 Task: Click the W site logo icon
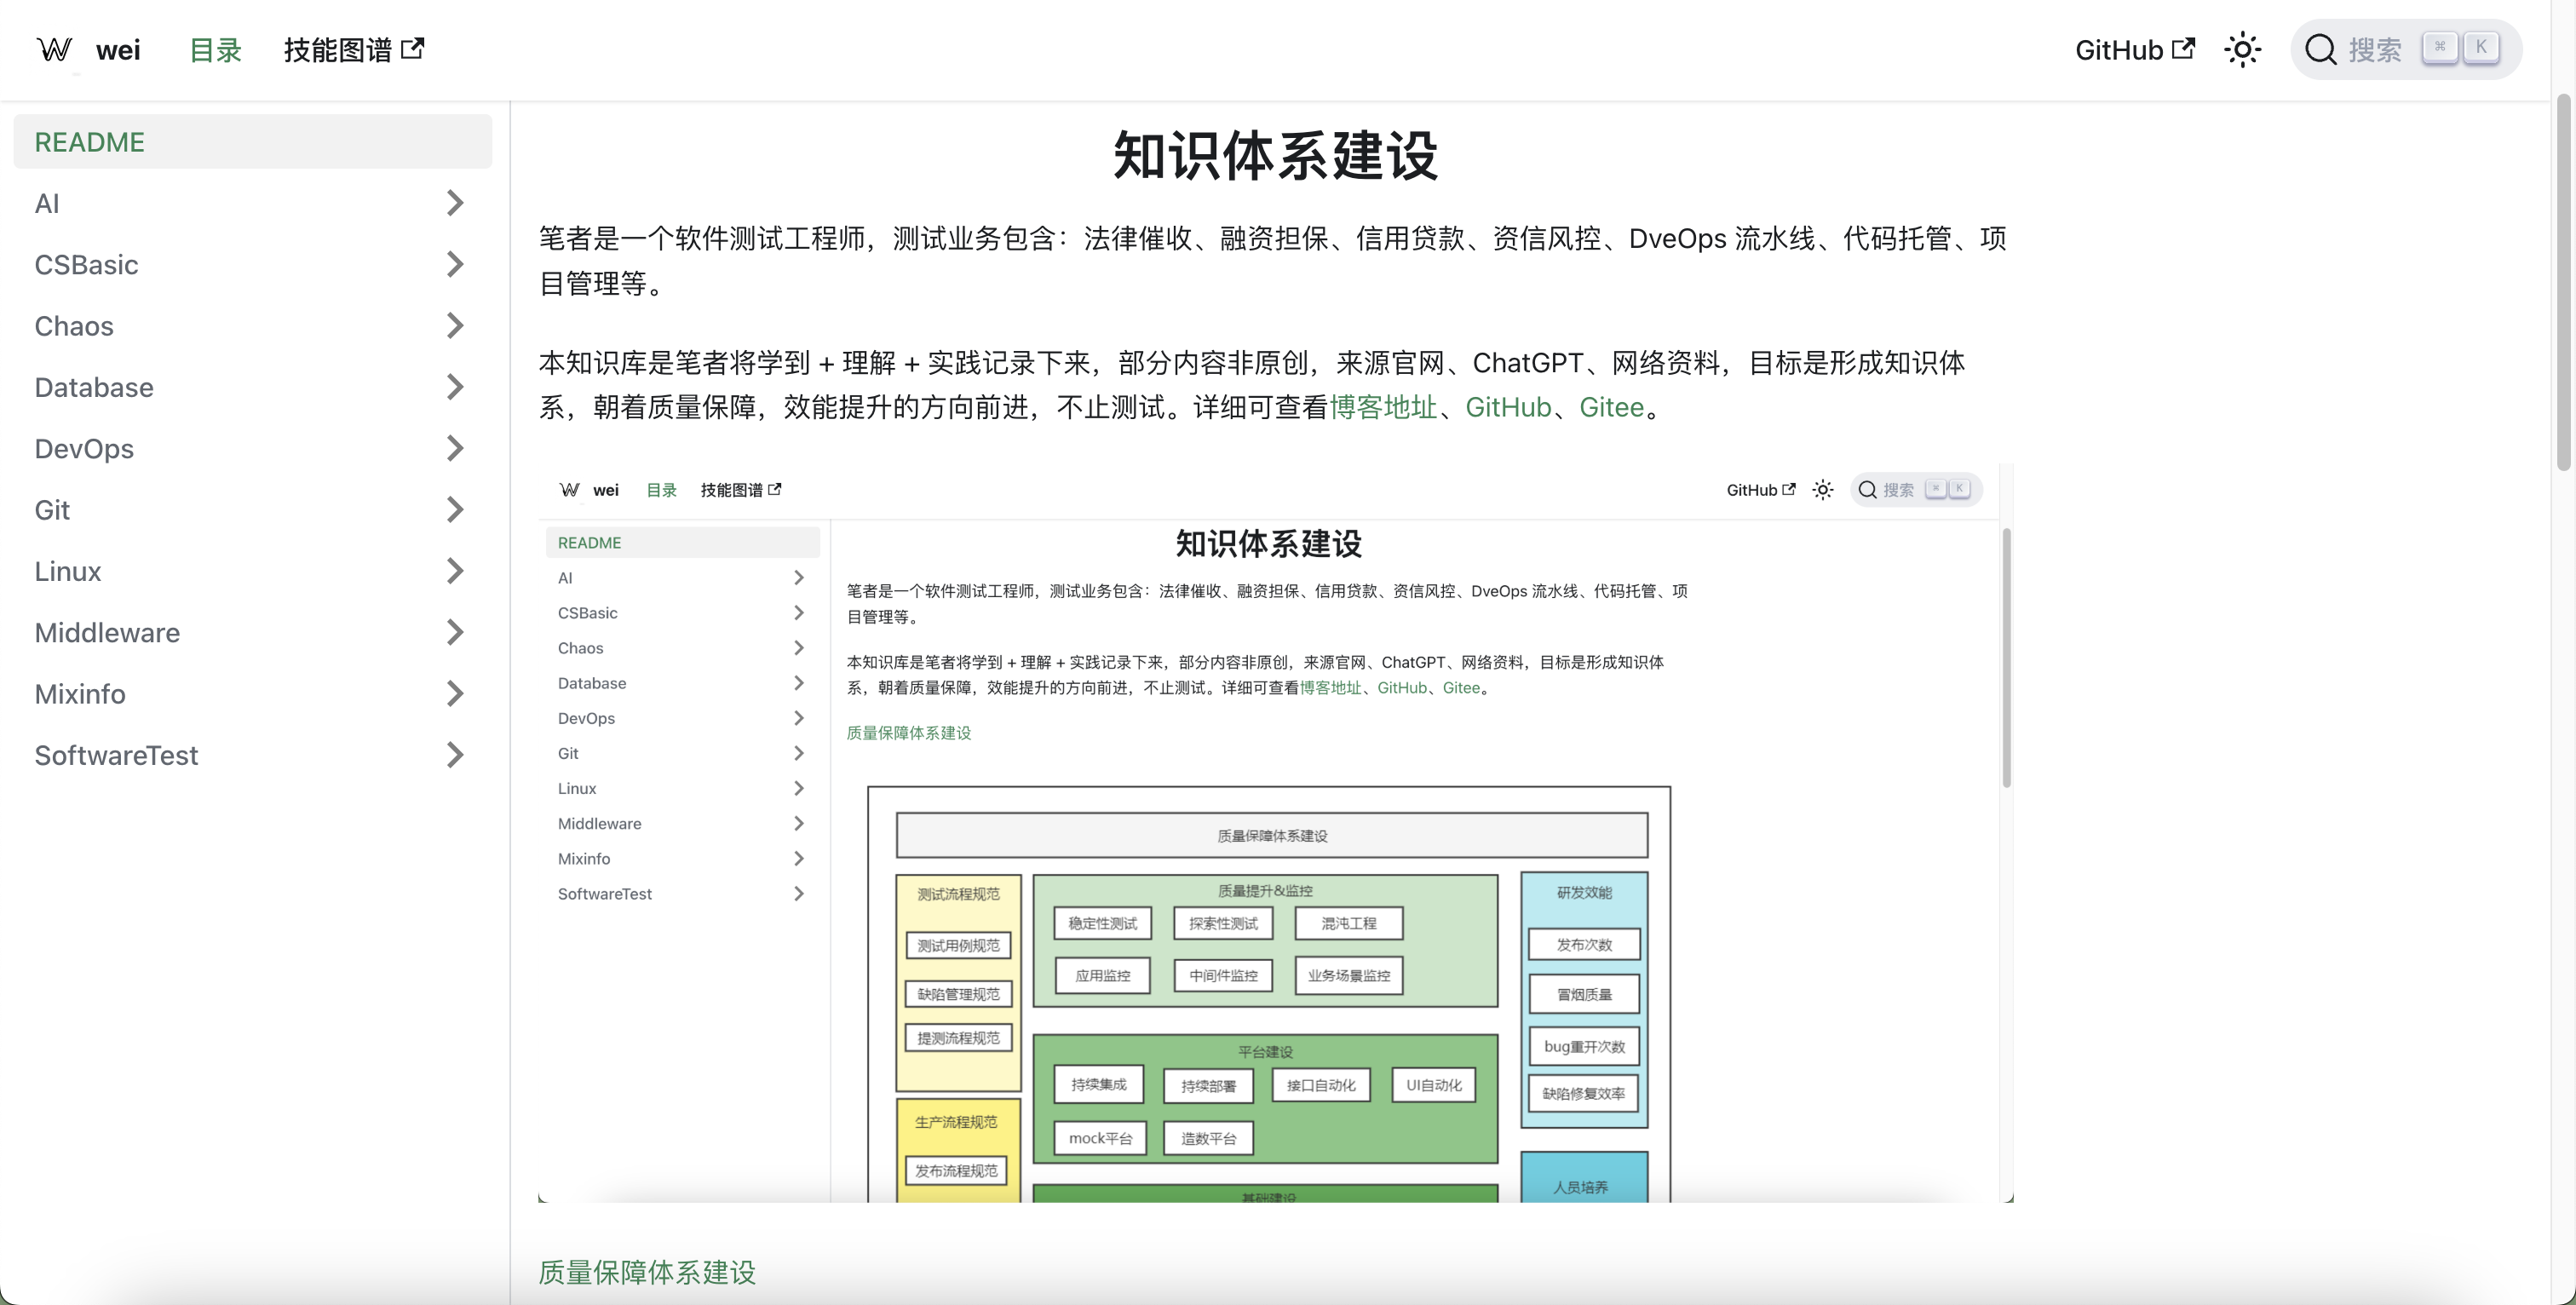(x=54, y=49)
